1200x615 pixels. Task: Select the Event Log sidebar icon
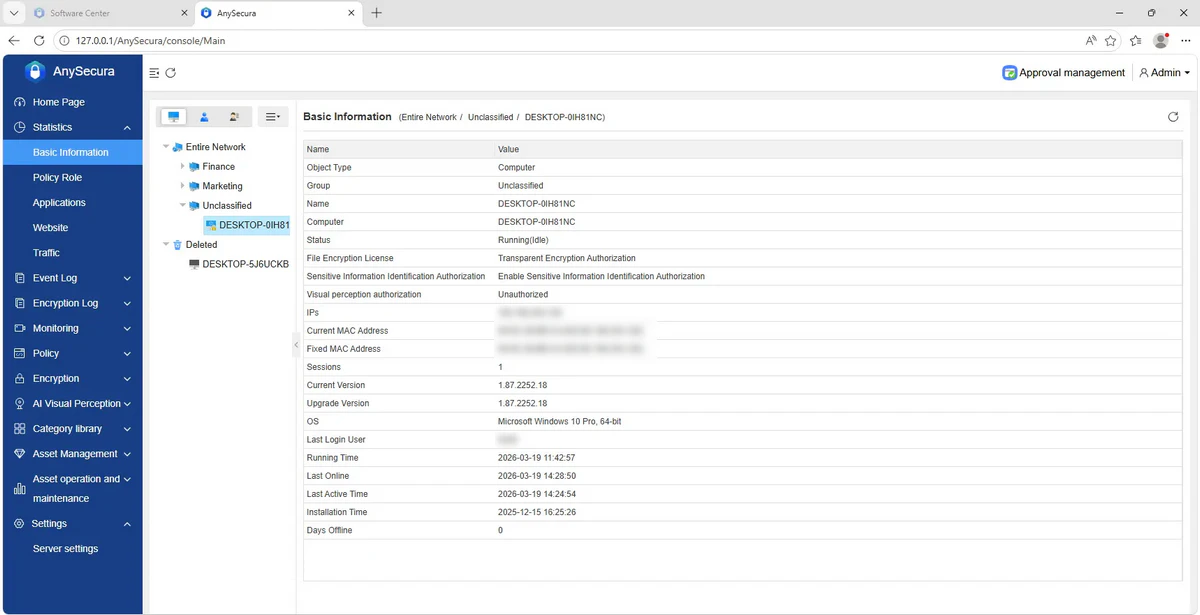tap(20, 277)
